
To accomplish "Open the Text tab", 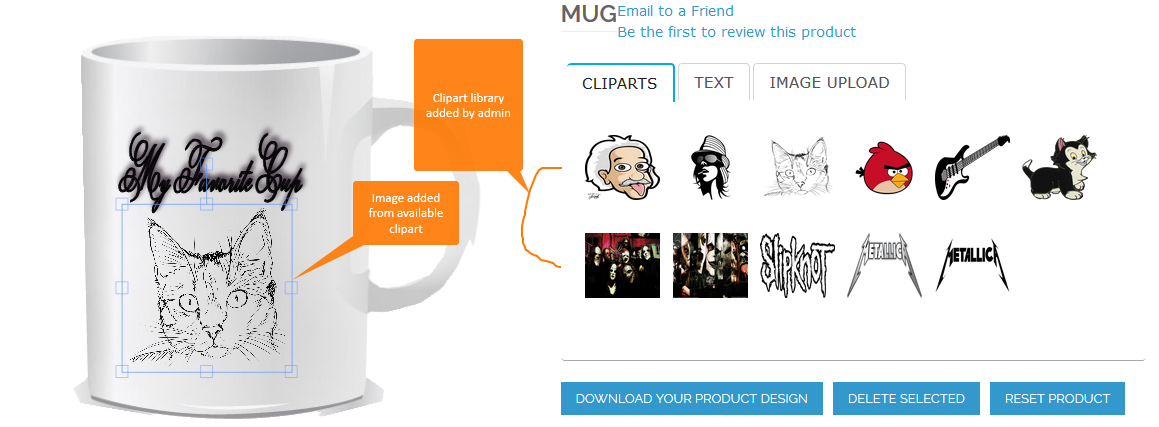I will pos(714,82).
